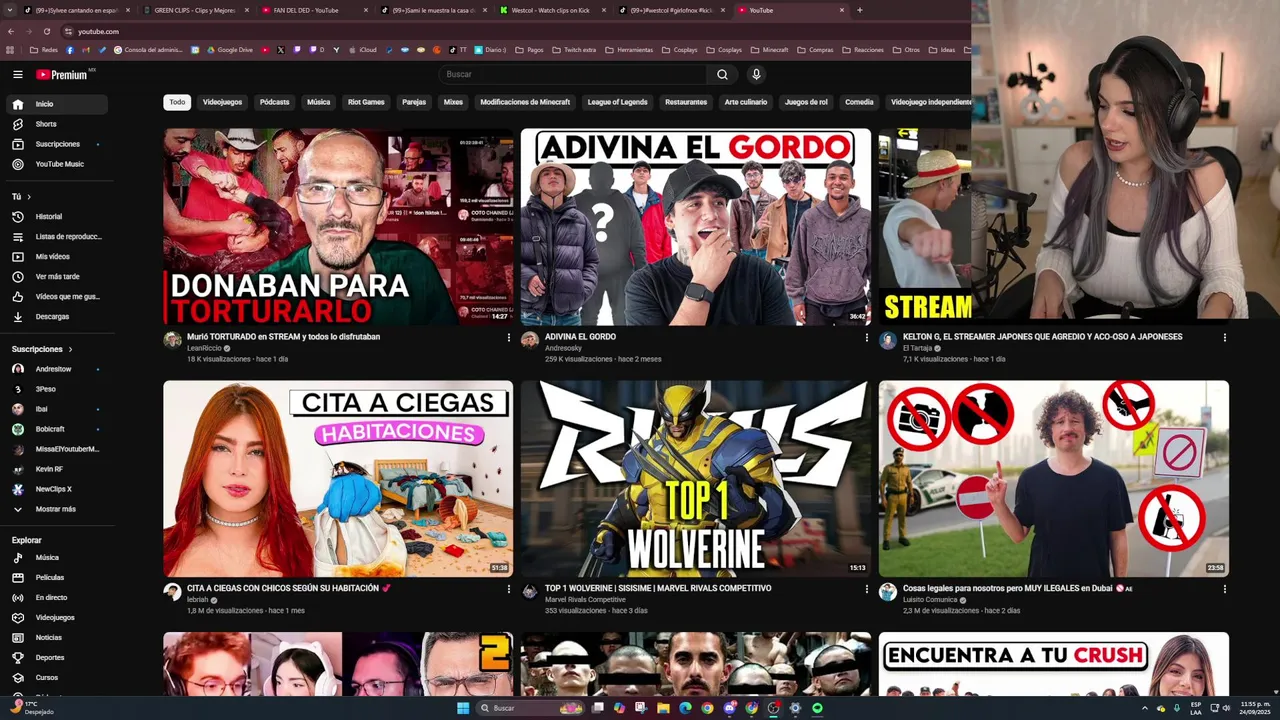This screenshot has height=720, width=1280.
Task: Open Descargas in the sidebar
Action: pyautogui.click(x=57, y=316)
